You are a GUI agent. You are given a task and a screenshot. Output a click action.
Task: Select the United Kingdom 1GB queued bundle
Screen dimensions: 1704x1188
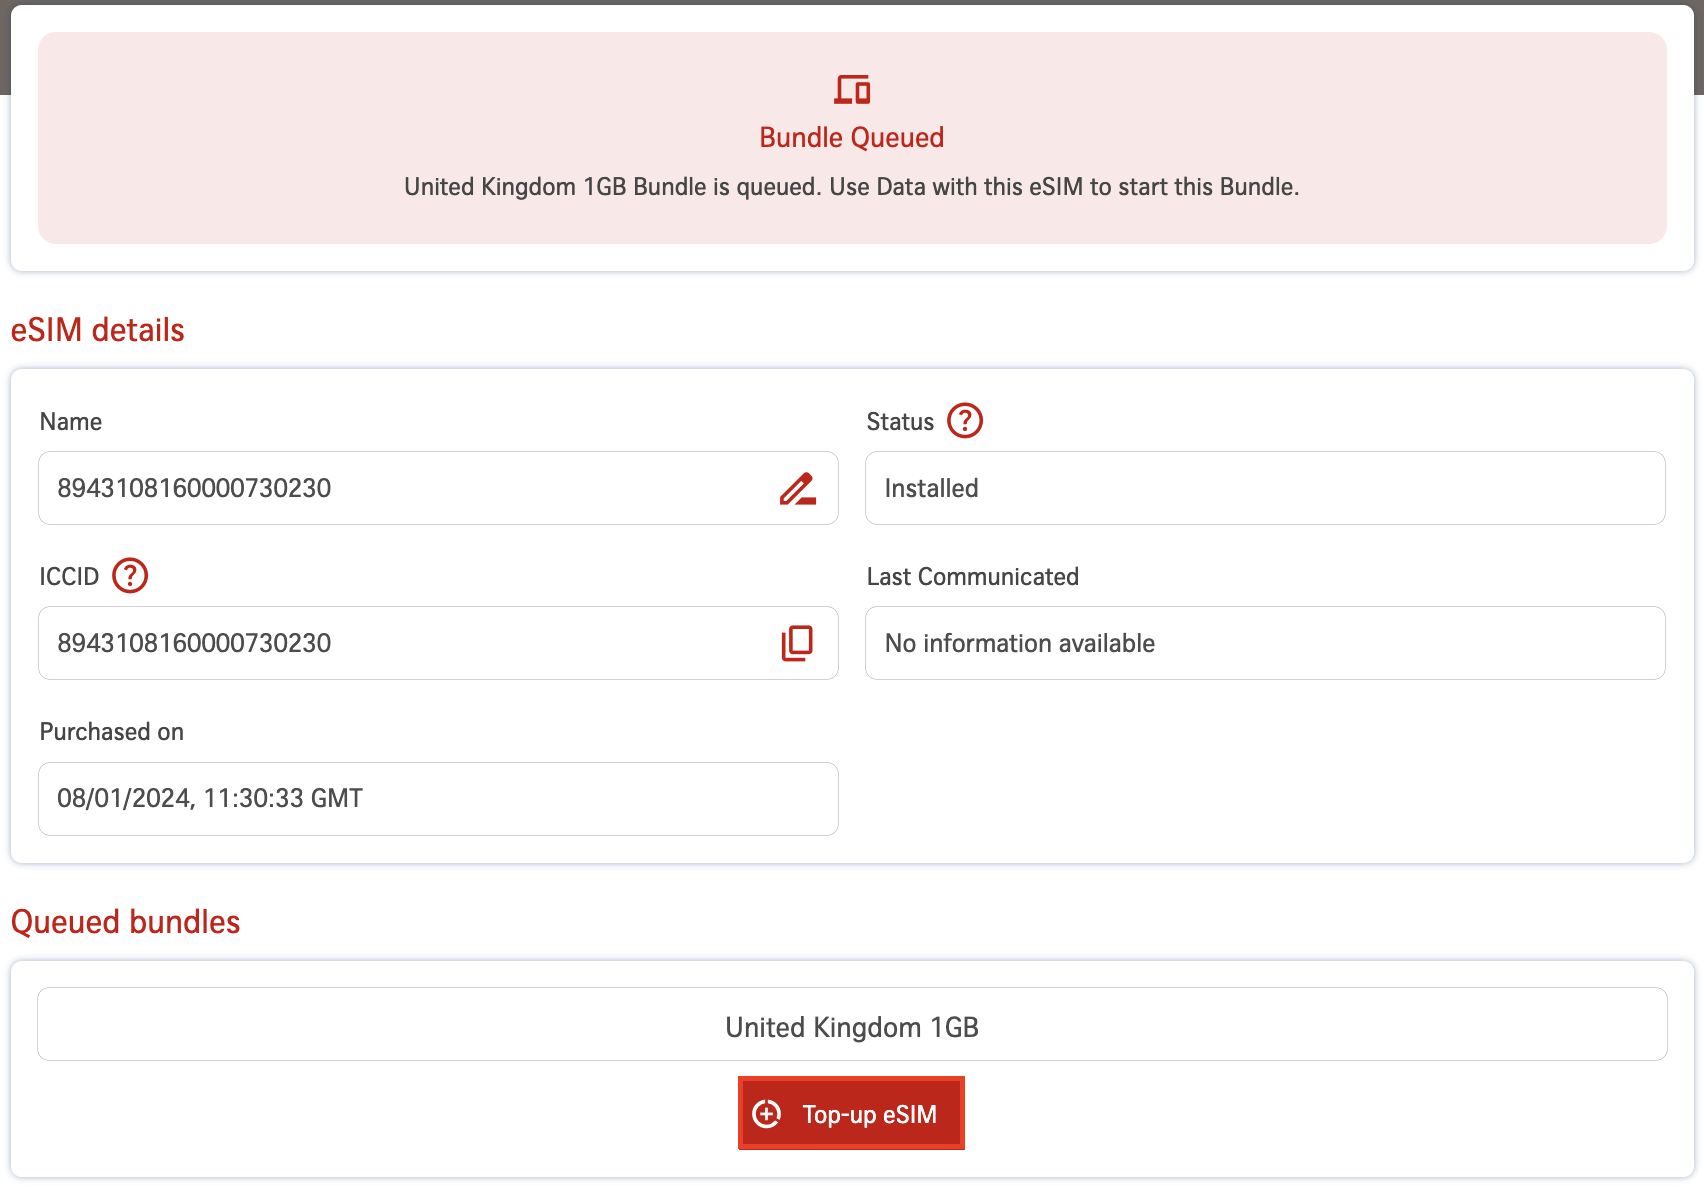pos(852,1025)
